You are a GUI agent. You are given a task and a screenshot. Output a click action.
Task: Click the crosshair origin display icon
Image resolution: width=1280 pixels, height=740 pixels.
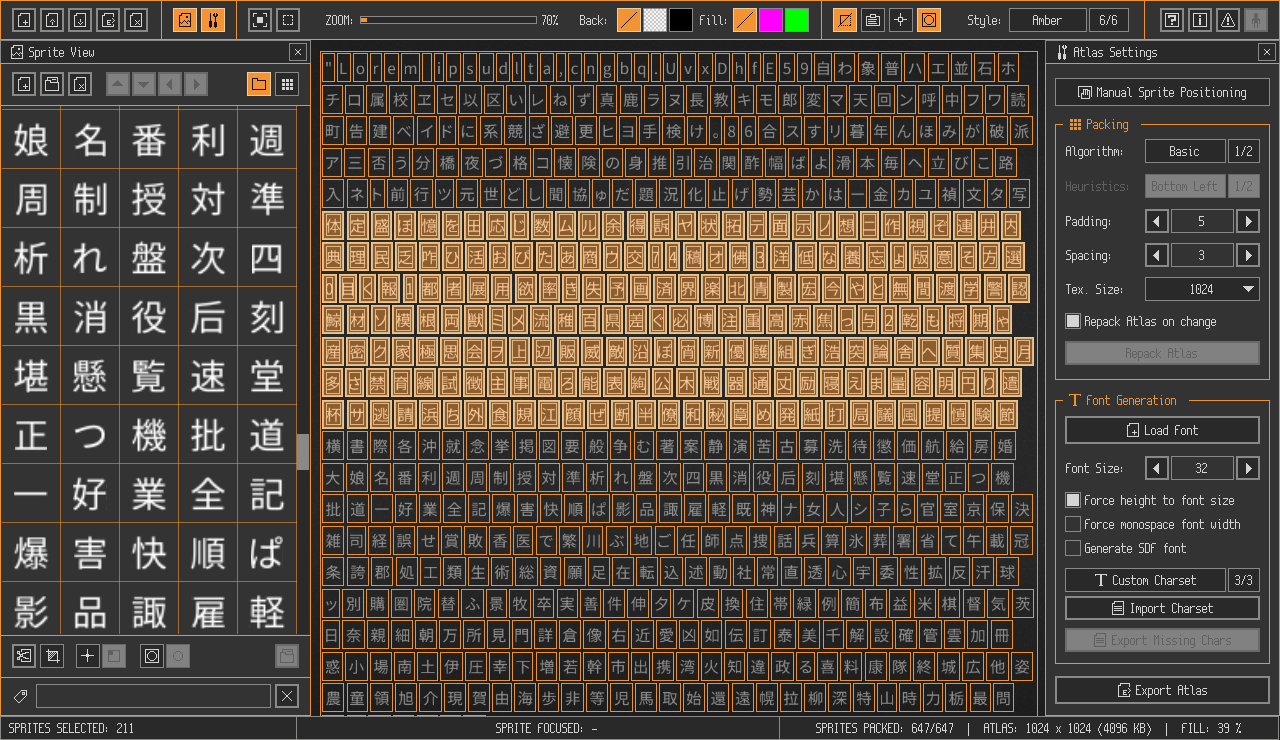[901, 20]
